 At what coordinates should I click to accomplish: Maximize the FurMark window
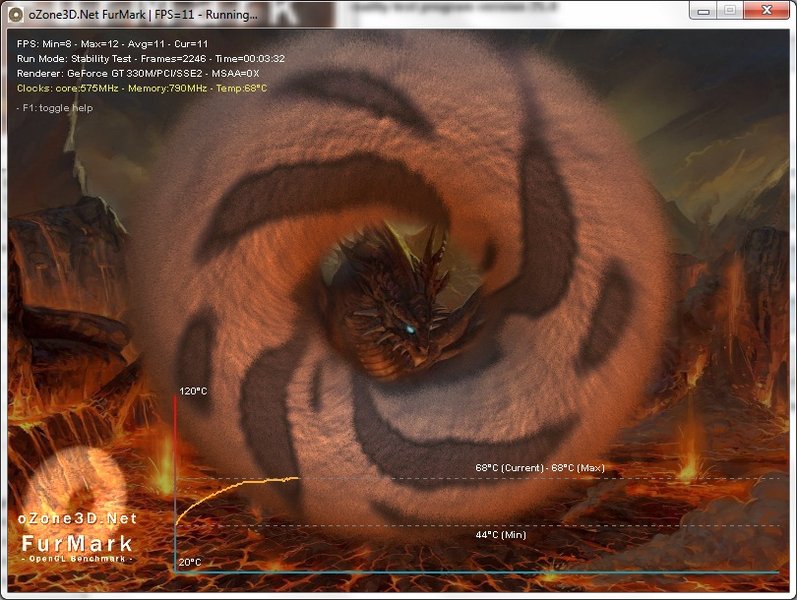click(x=730, y=10)
